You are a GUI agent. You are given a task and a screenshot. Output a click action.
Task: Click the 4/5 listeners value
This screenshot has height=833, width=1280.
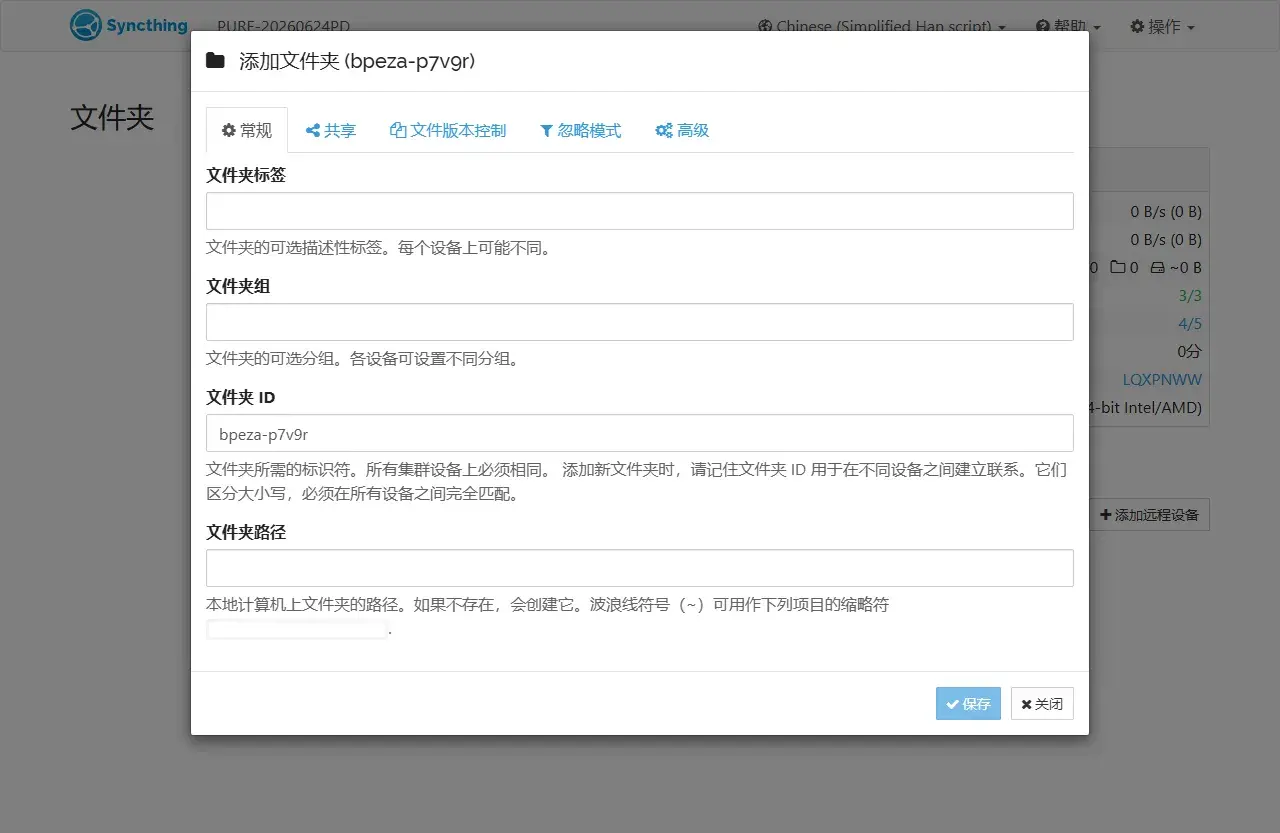click(x=1190, y=324)
